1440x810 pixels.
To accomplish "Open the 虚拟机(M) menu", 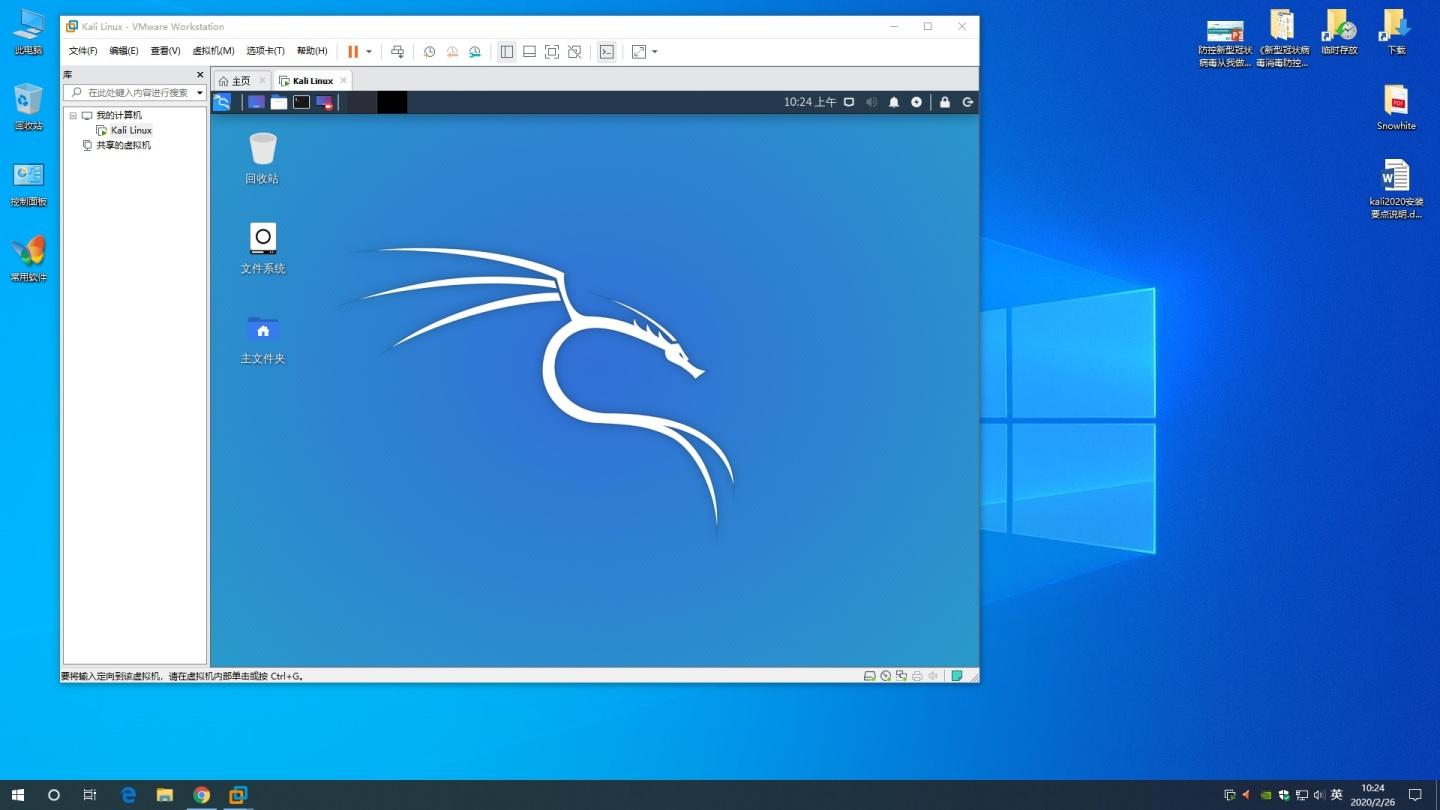I will [213, 51].
